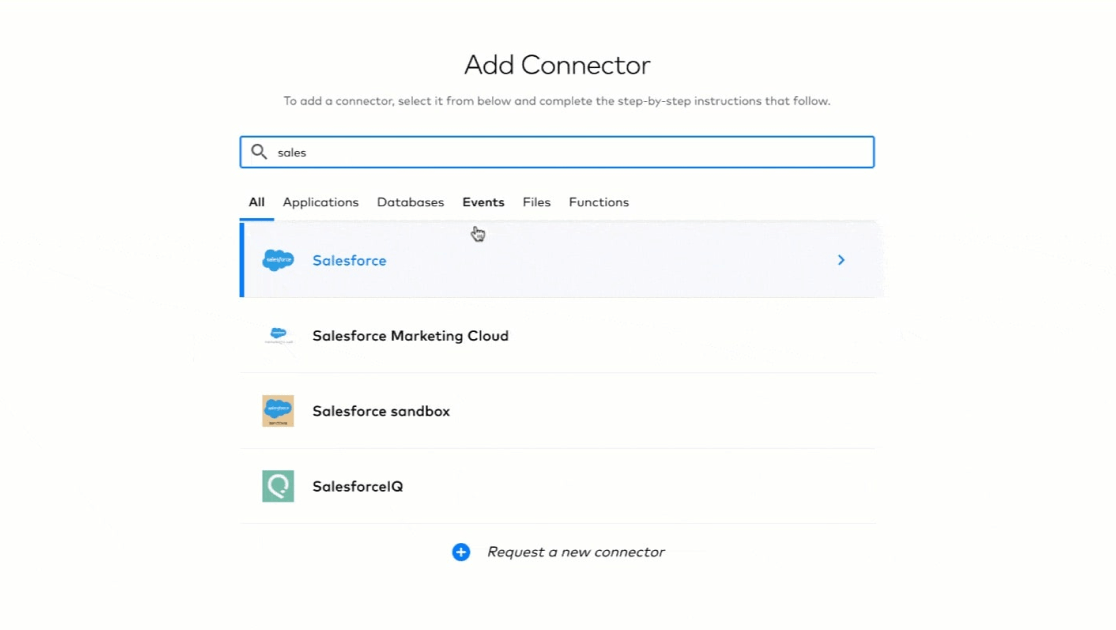Switch to the All tab
This screenshot has height=630, width=1116.
pos(257,202)
